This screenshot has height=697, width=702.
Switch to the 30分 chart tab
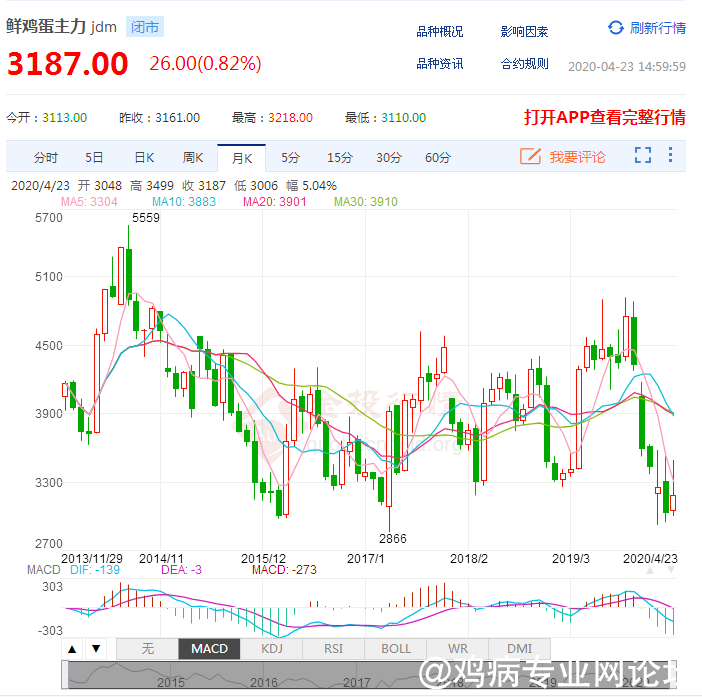389,158
